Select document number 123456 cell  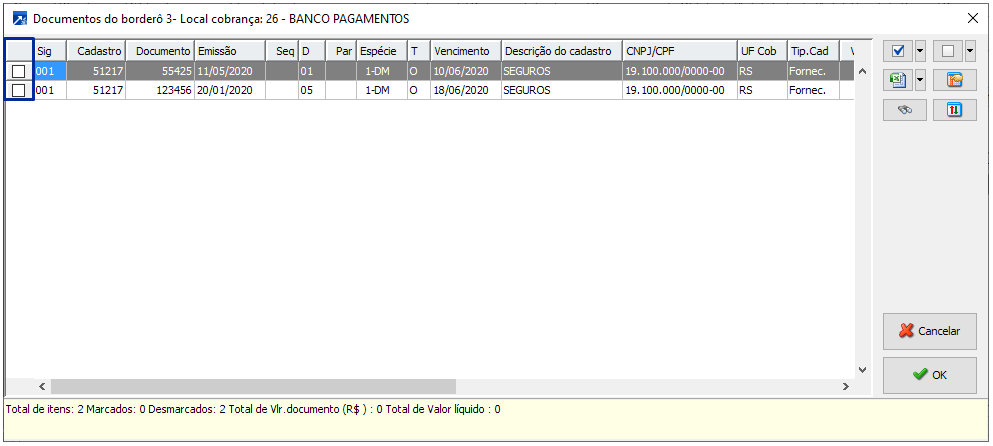[160, 91]
